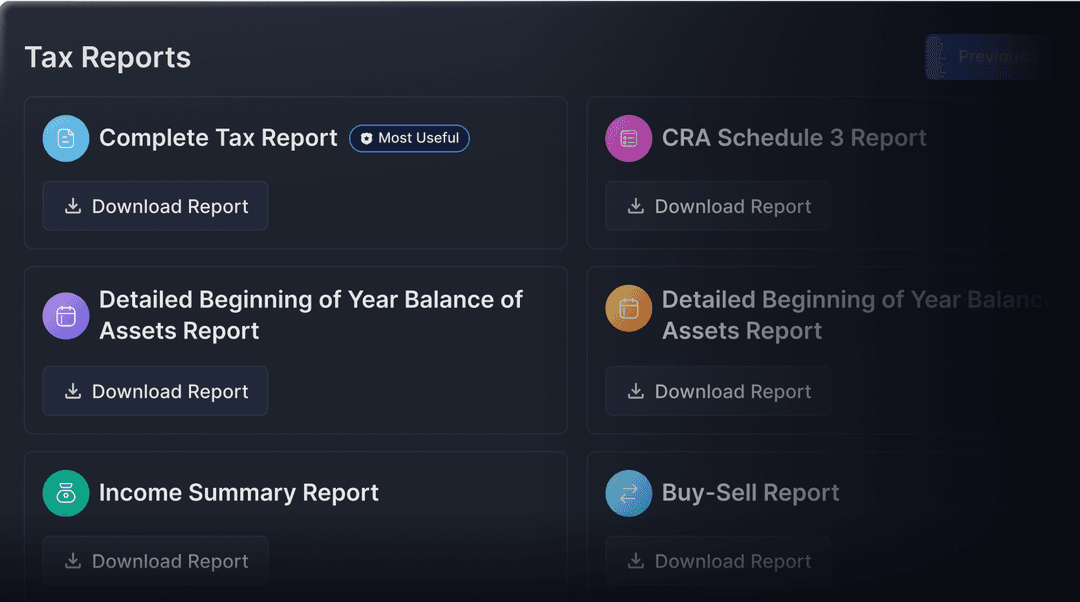Screen dimensions: 1080x602
Task: Click the Most Useful badge
Action: pyautogui.click(x=409, y=138)
